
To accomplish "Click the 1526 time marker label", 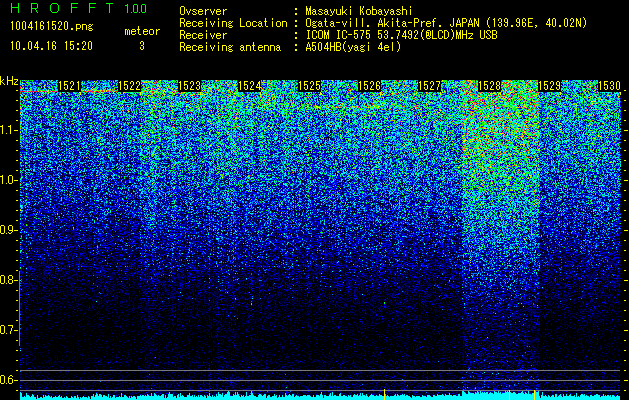I will coord(369,86).
